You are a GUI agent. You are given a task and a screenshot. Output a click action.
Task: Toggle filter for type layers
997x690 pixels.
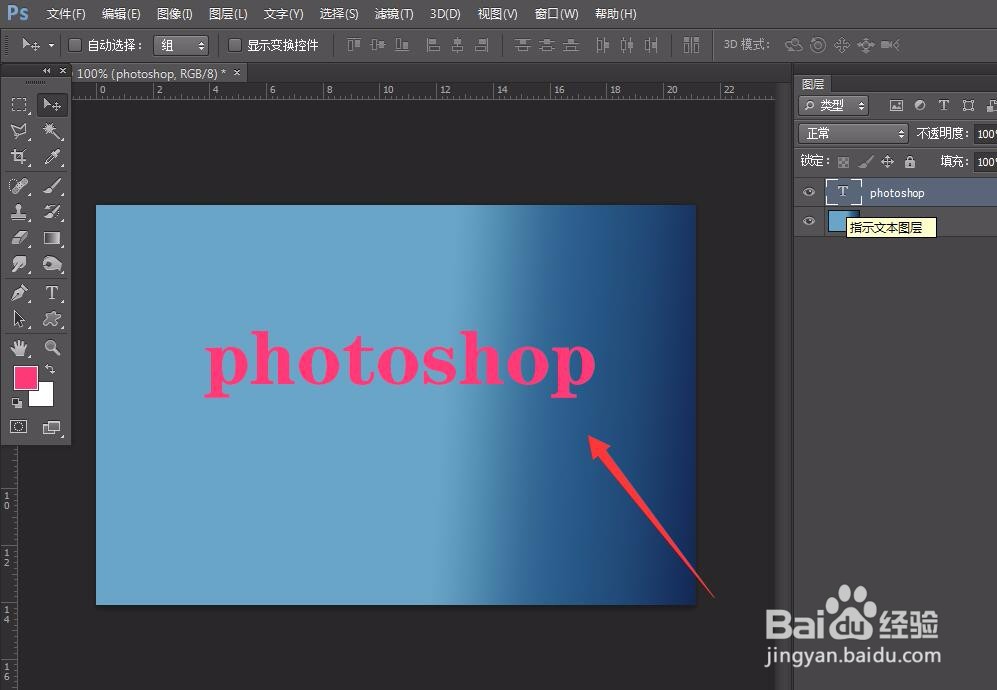944,106
